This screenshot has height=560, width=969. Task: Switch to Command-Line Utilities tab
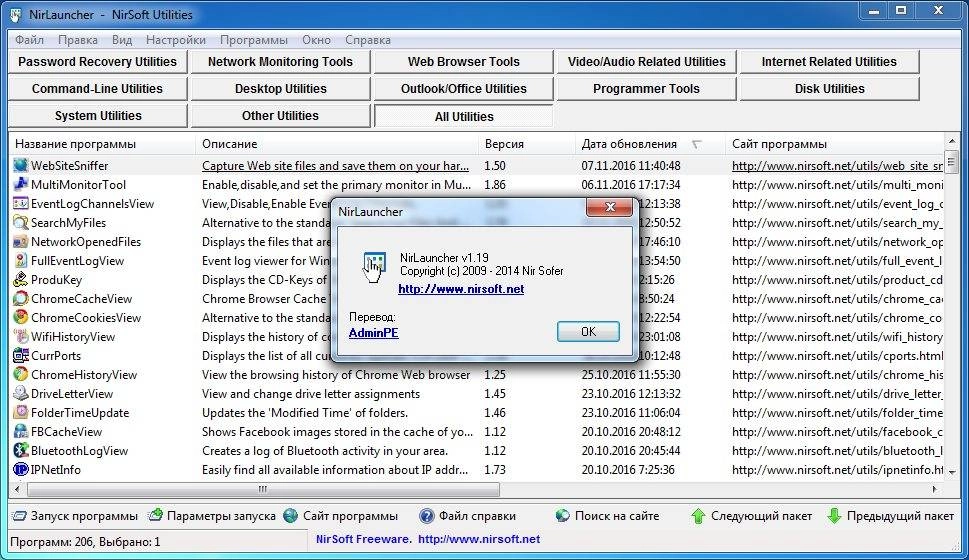click(98, 89)
